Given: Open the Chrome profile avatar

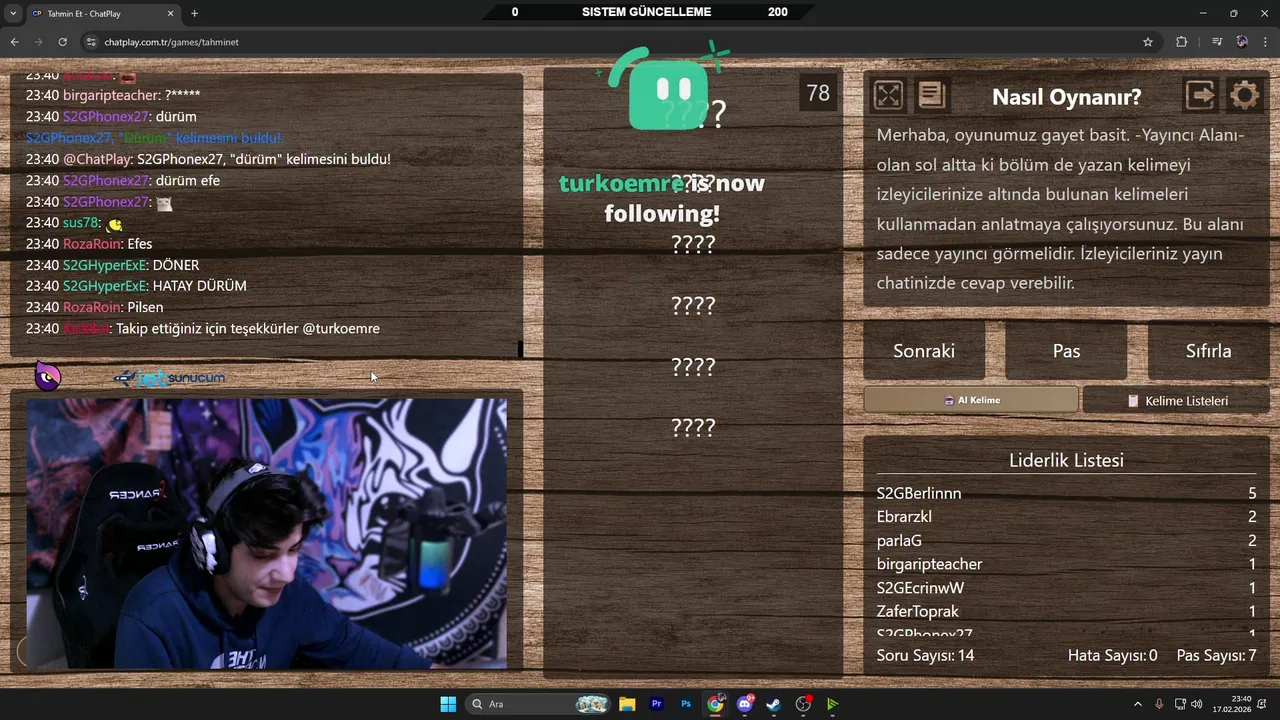Looking at the screenshot, I should (x=1242, y=42).
